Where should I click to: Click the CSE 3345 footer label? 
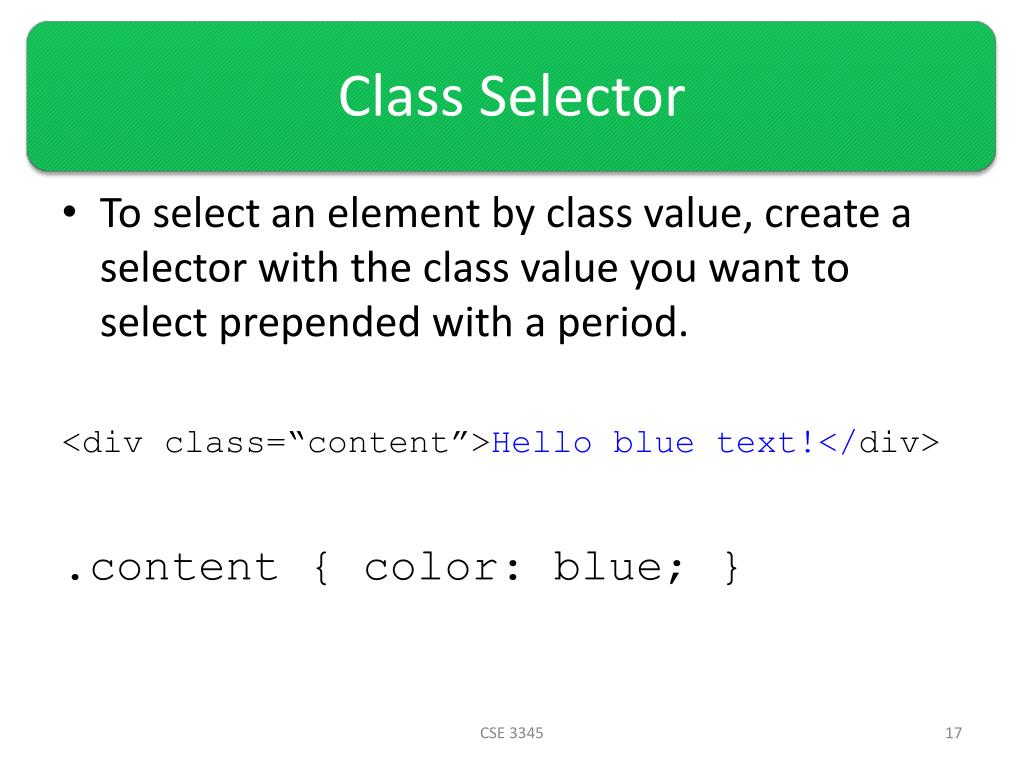(511, 733)
